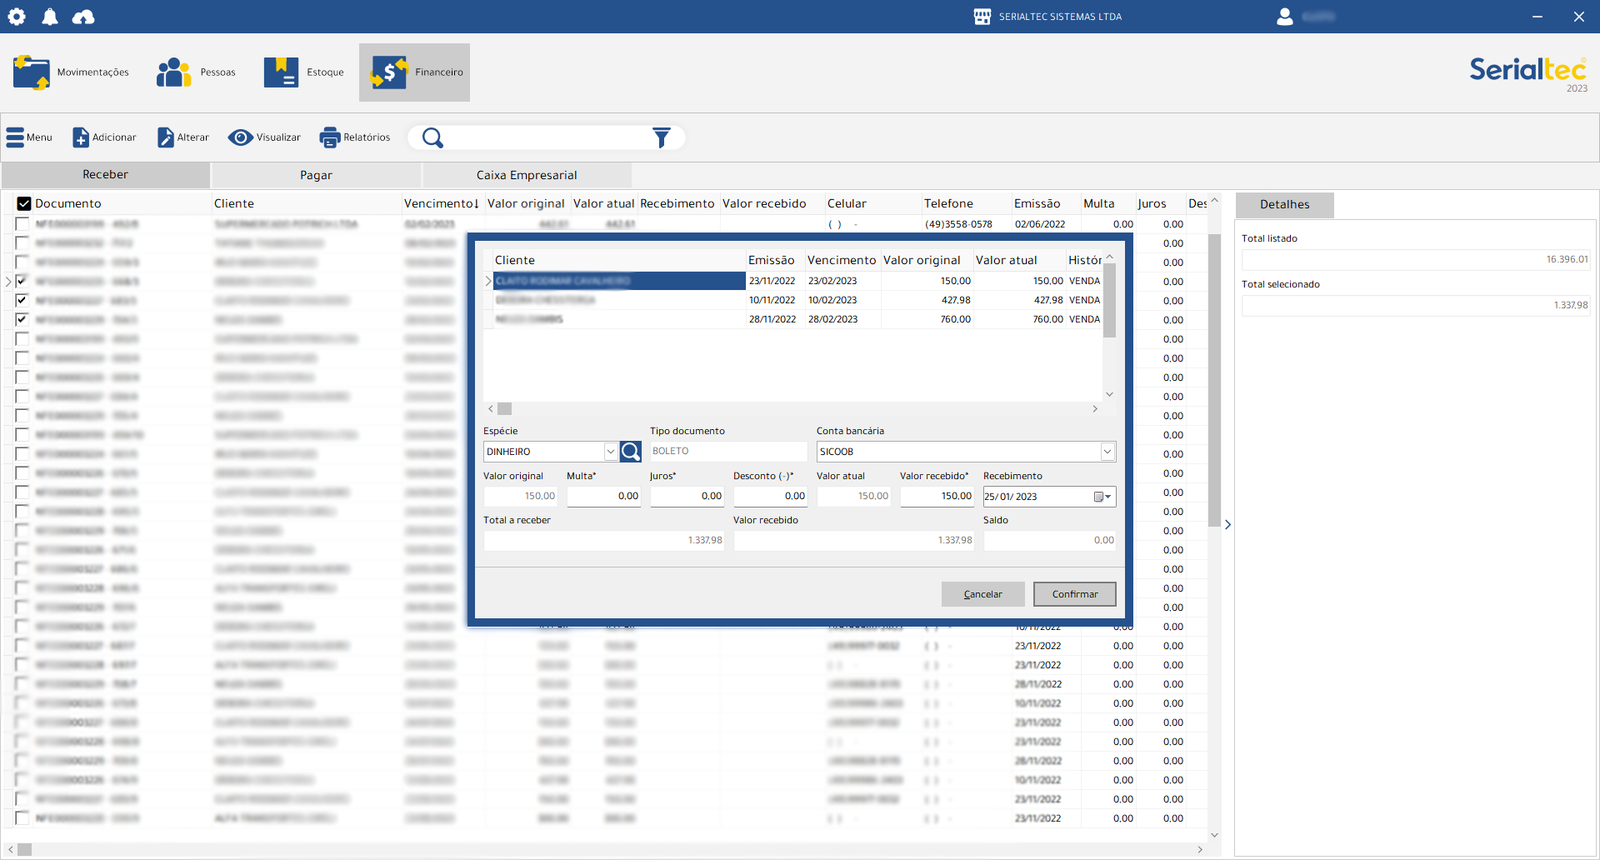Switch to the Pagar tab

316,175
